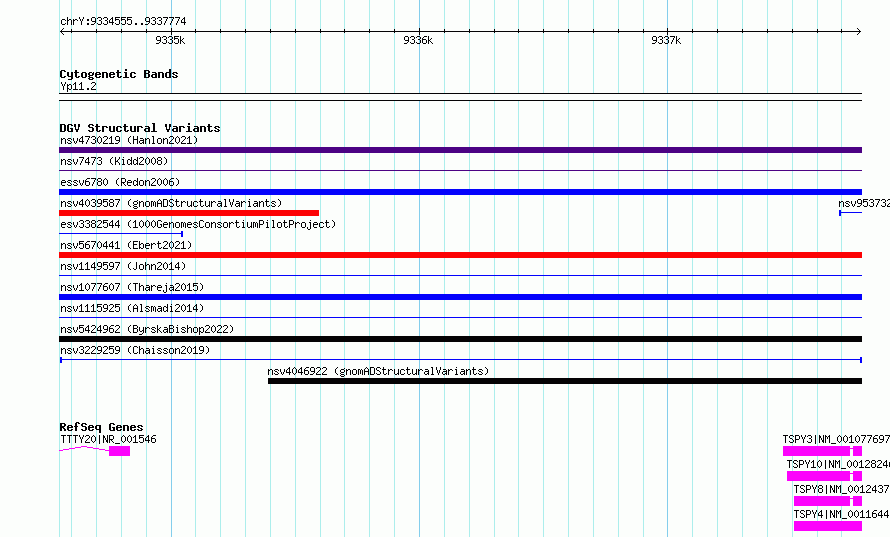The image size is (890, 537).
Task: Click the TTTY20 intron connector line
Action: click(x=84, y=449)
